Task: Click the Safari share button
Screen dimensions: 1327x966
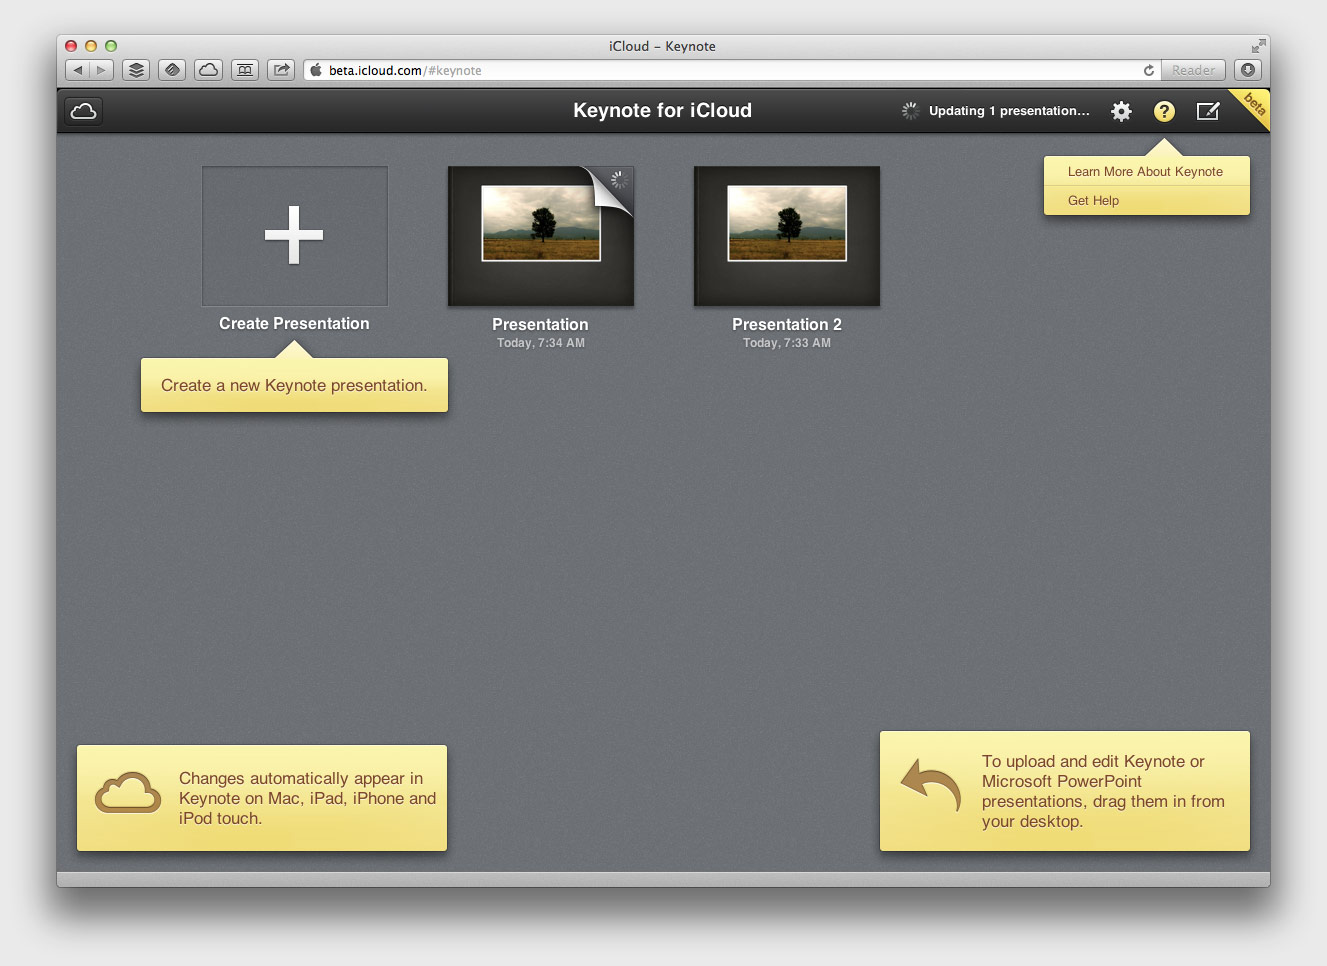Action: pyautogui.click(x=281, y=70)
